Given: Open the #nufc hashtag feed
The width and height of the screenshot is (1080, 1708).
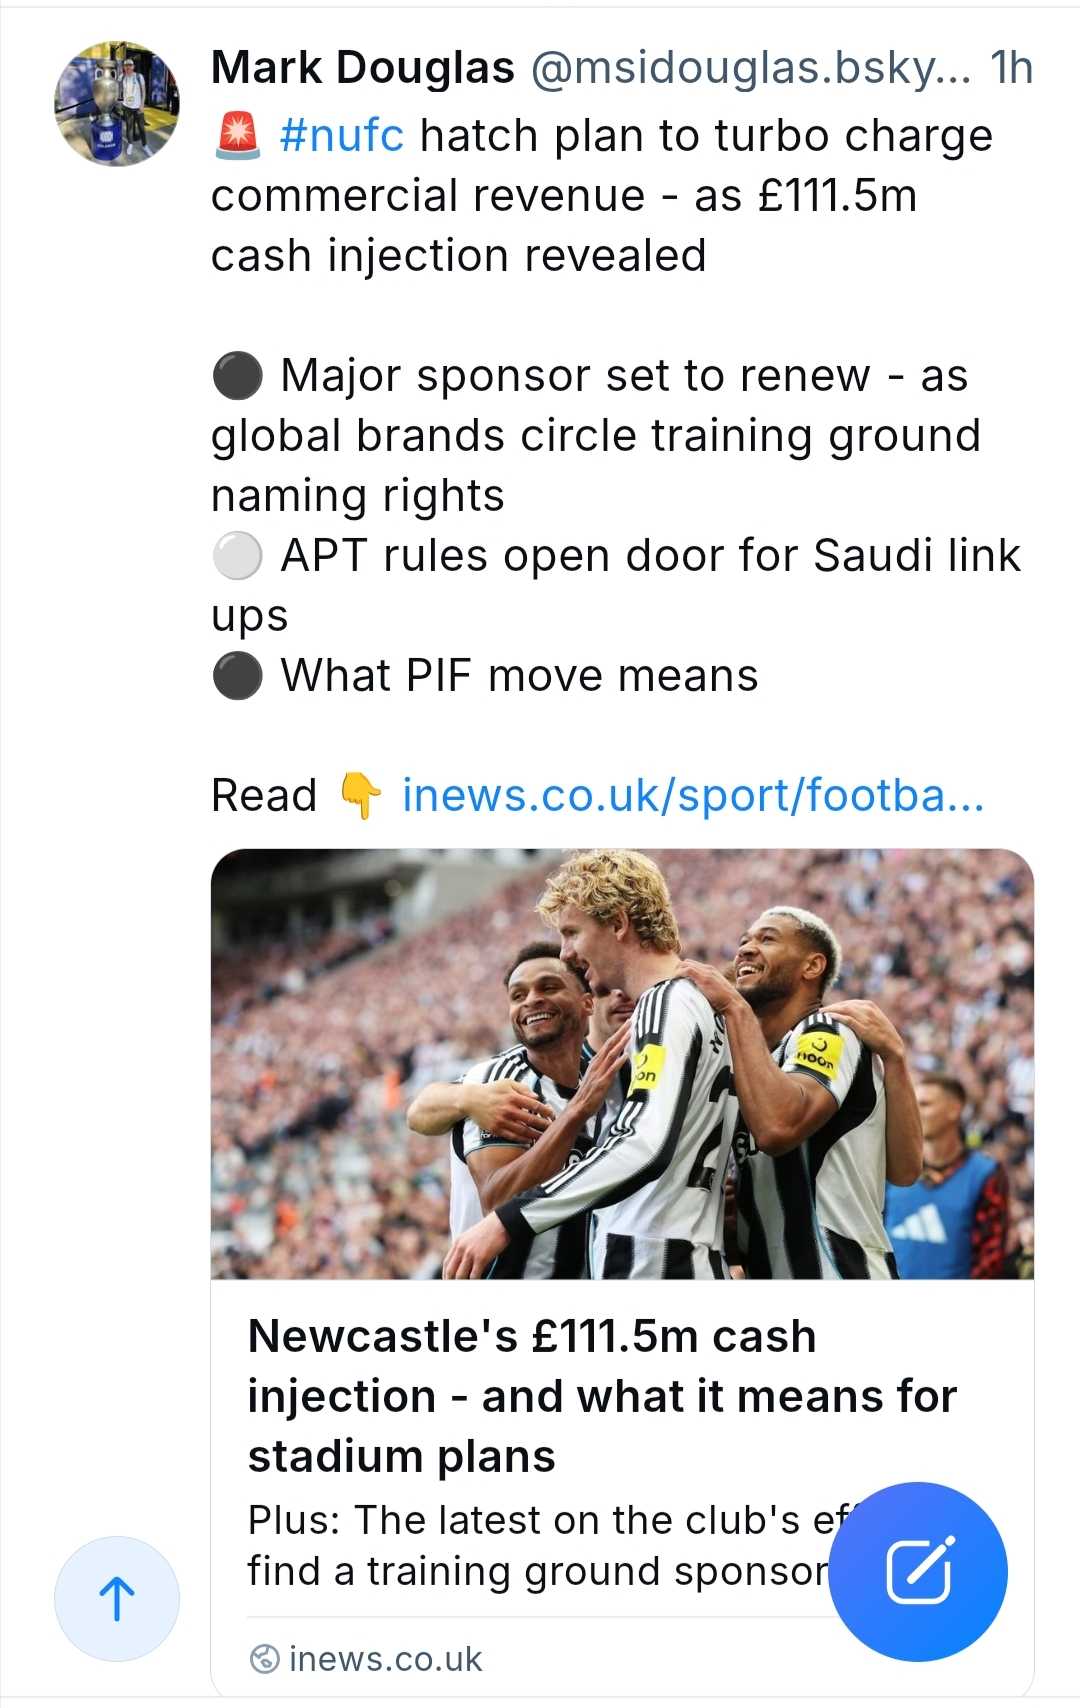Looking at the screenshot, I should click(x=342, y=136).
